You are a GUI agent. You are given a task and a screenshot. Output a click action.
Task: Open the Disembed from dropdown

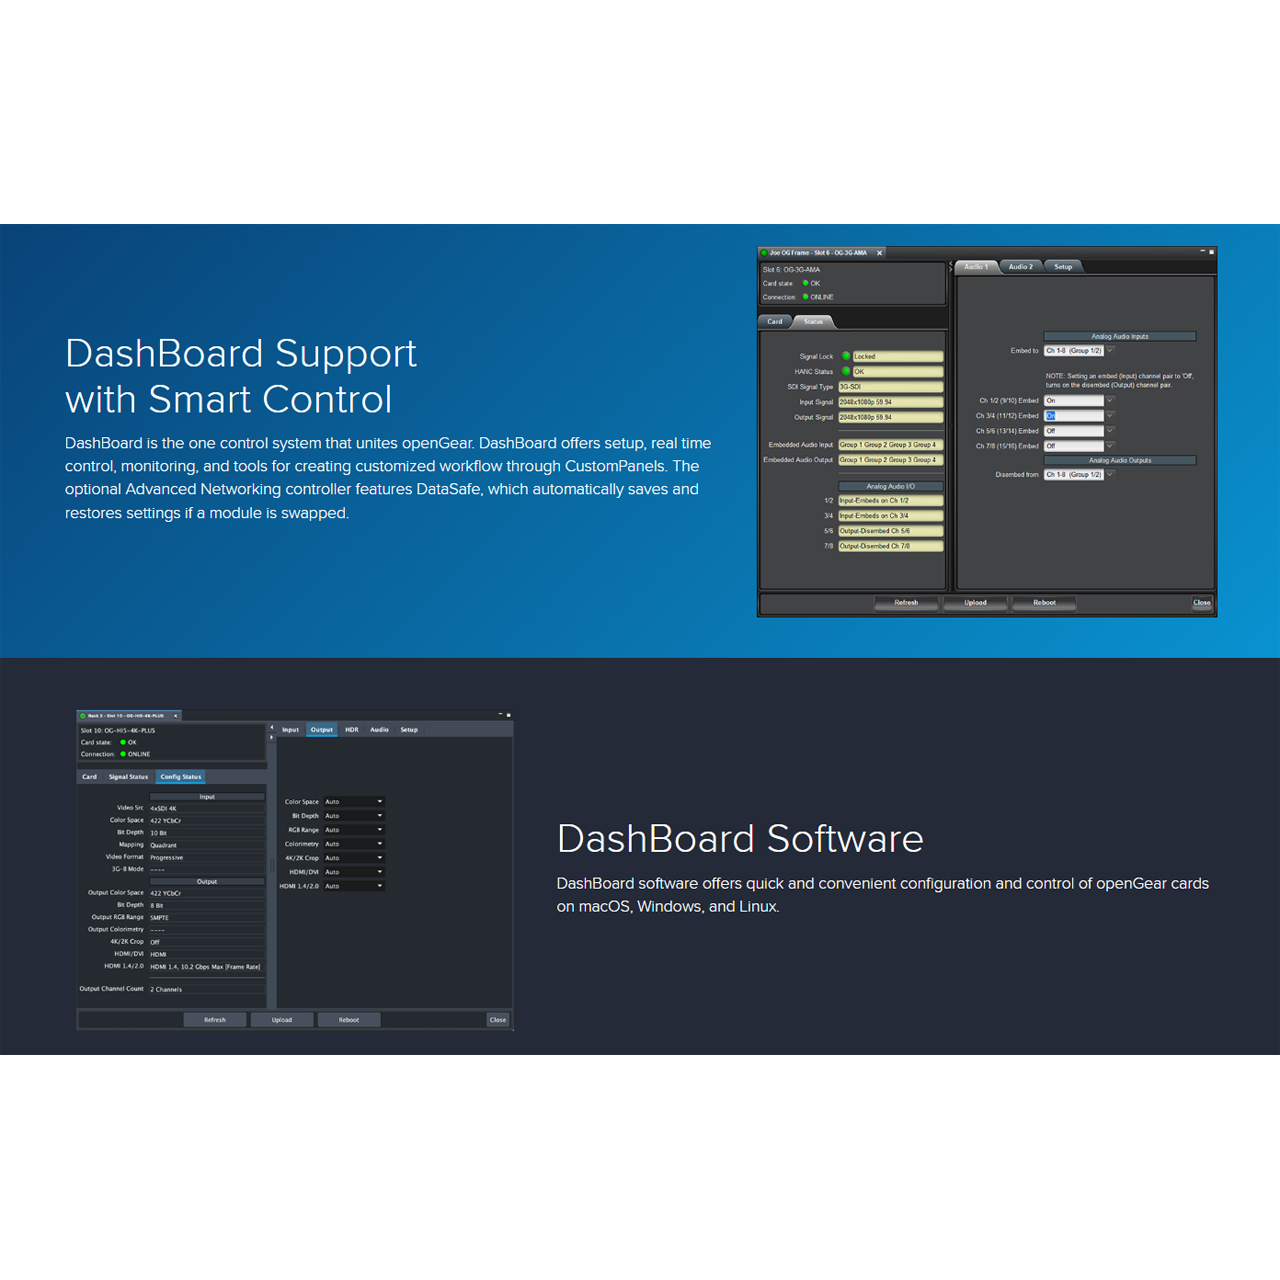pos(1110,474)
